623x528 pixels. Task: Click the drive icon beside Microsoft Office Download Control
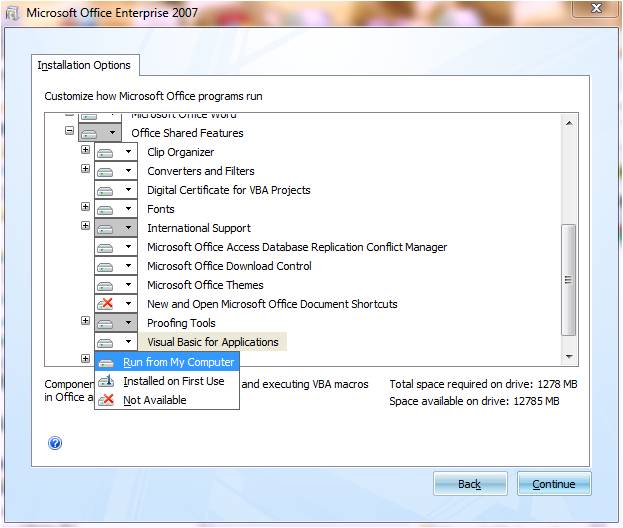105,267
